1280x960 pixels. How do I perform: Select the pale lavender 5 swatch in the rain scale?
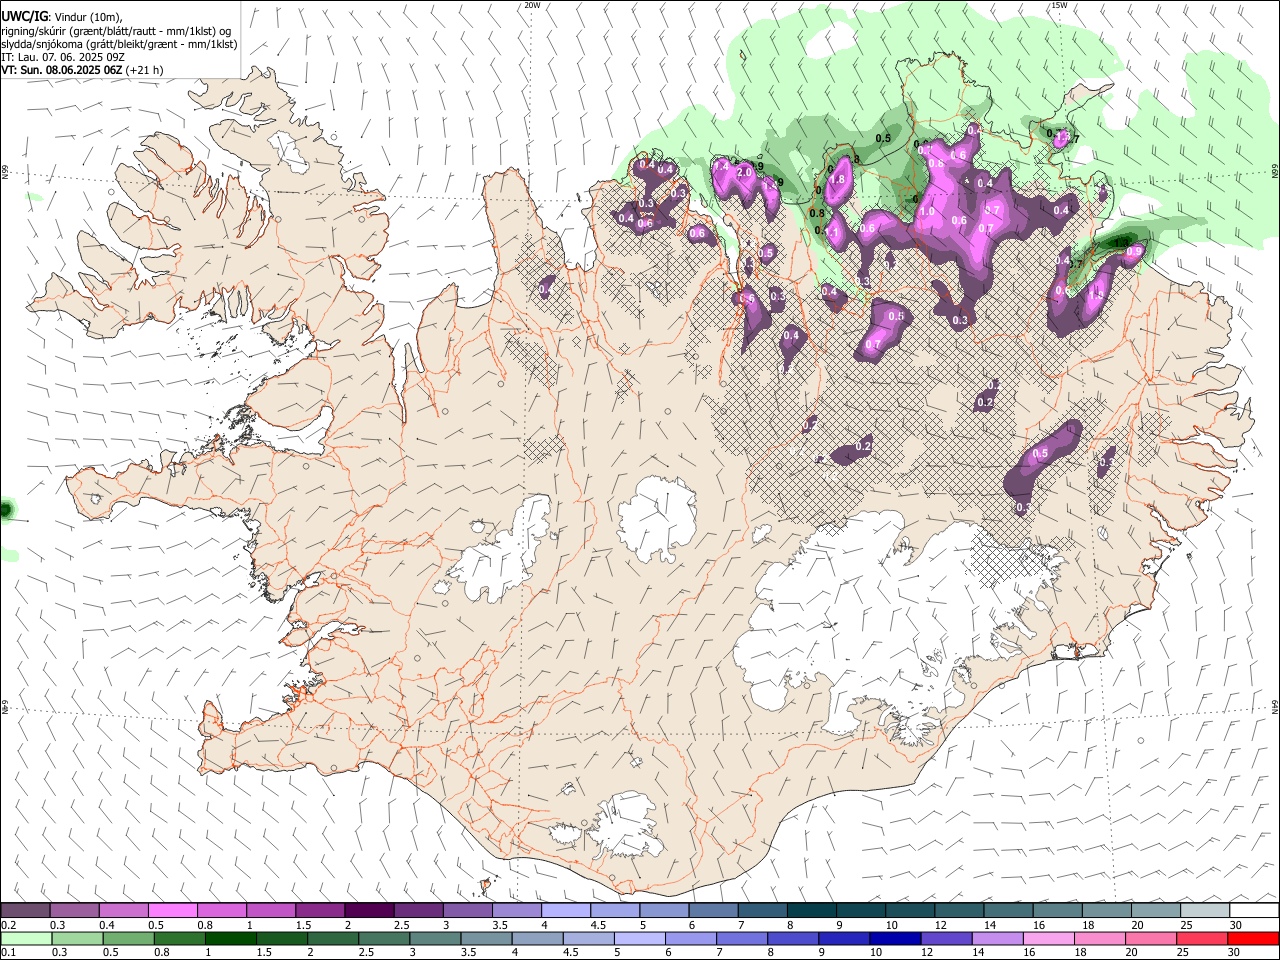(638, 939)
